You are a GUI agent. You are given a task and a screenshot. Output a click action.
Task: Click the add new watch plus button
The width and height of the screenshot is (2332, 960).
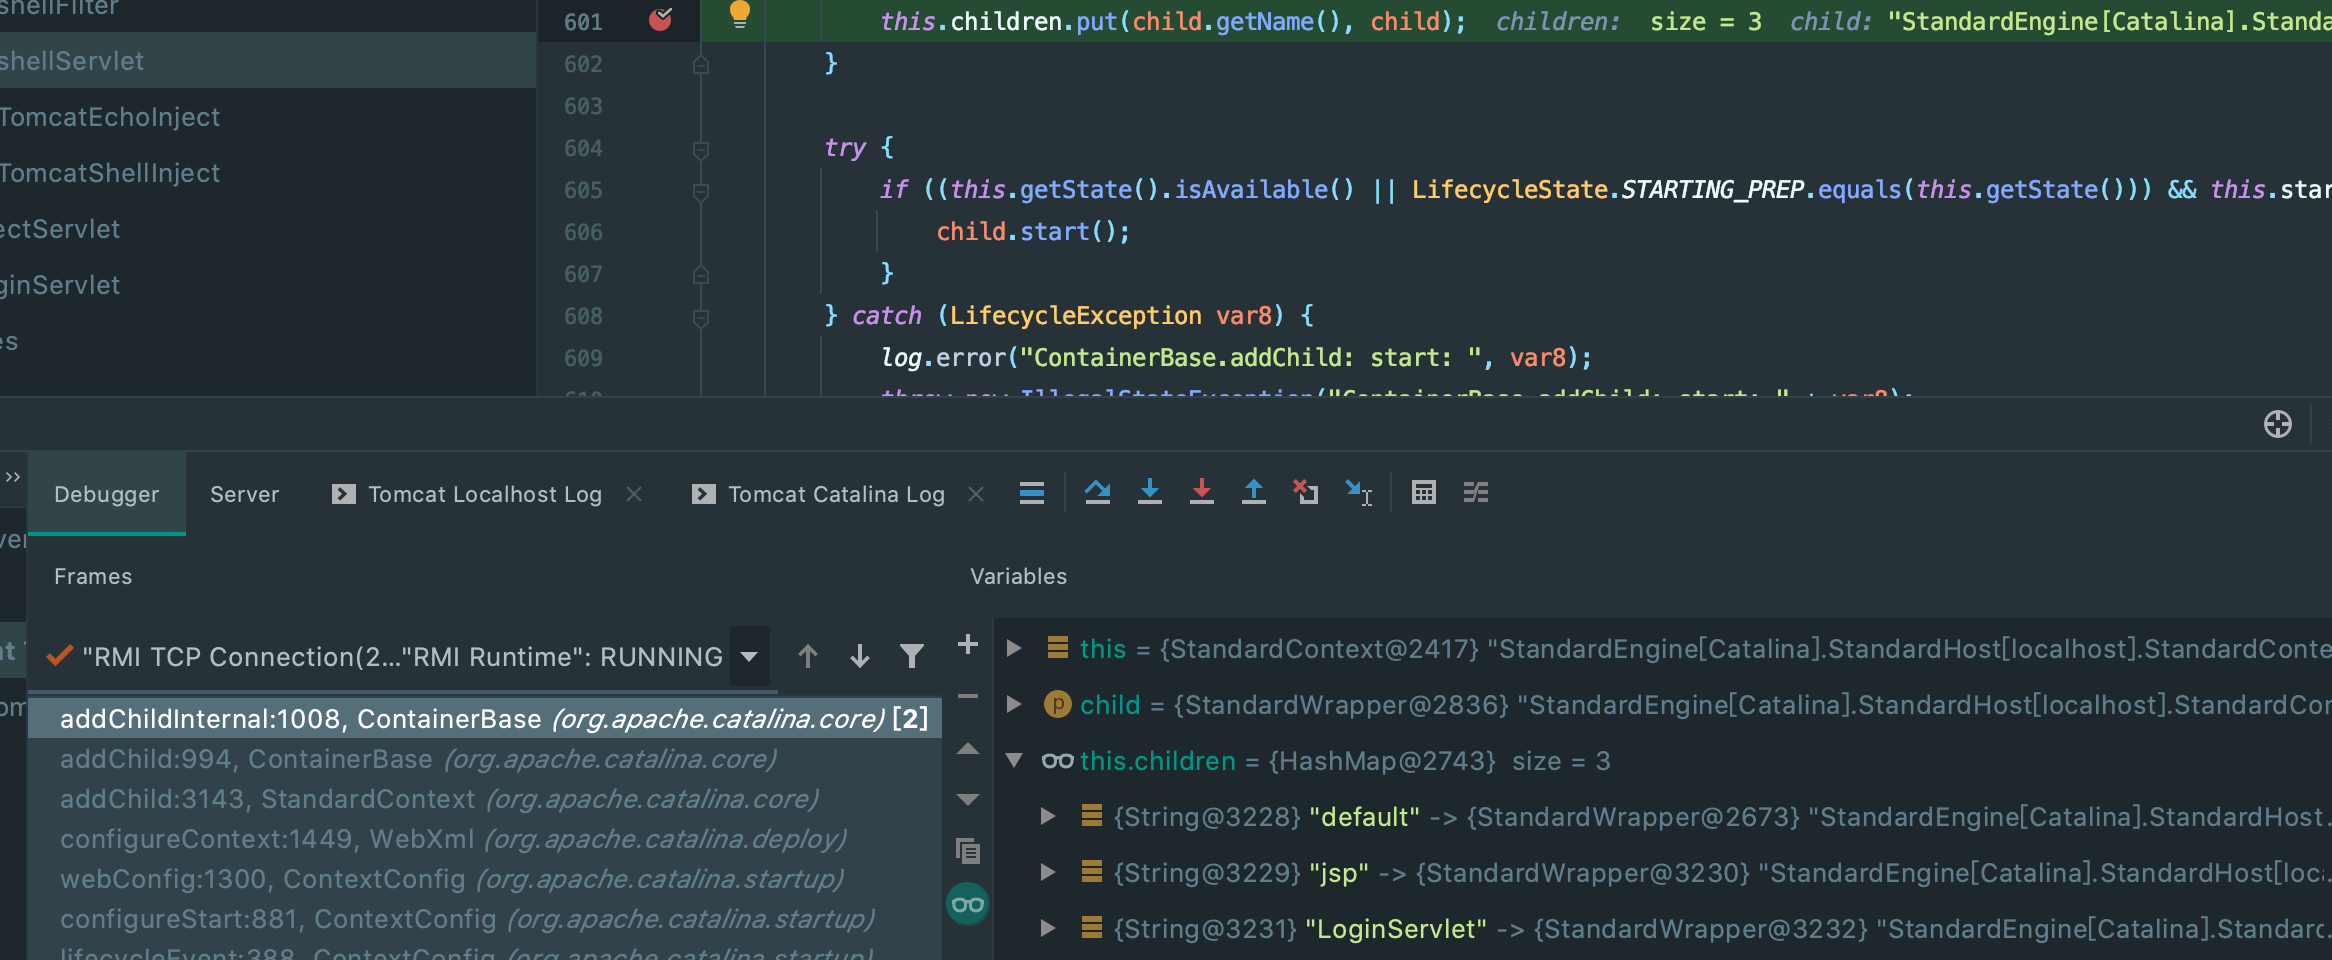coord(967,645)
